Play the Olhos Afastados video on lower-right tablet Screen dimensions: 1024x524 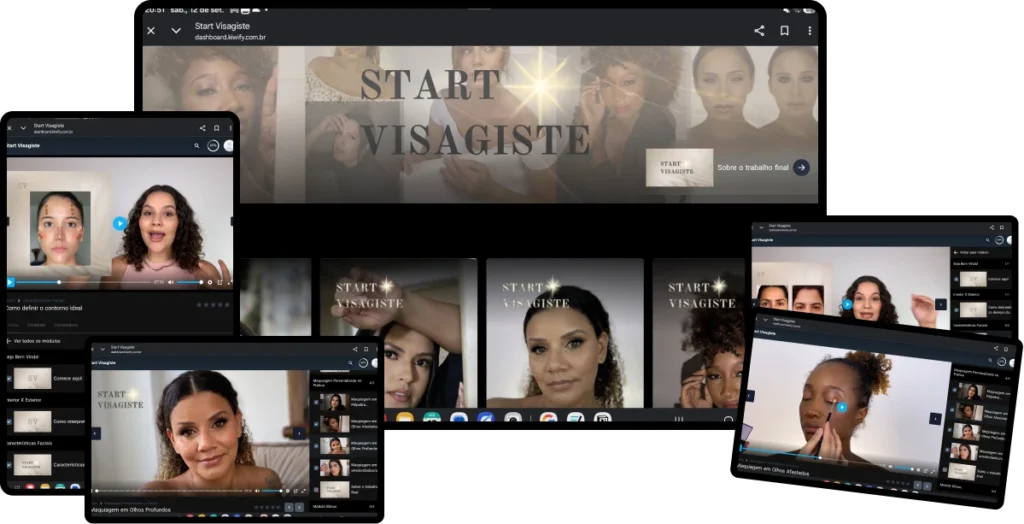(842, 407)
